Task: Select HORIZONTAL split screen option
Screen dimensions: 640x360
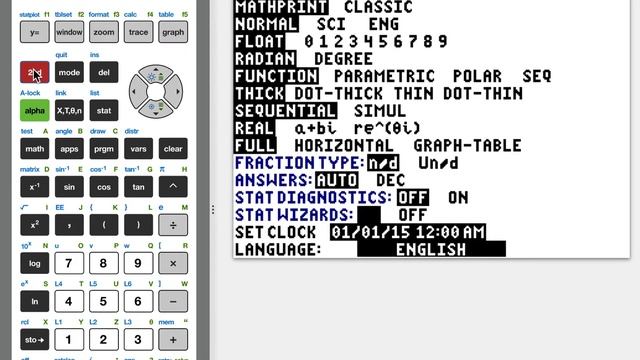Action: [344, 145]
